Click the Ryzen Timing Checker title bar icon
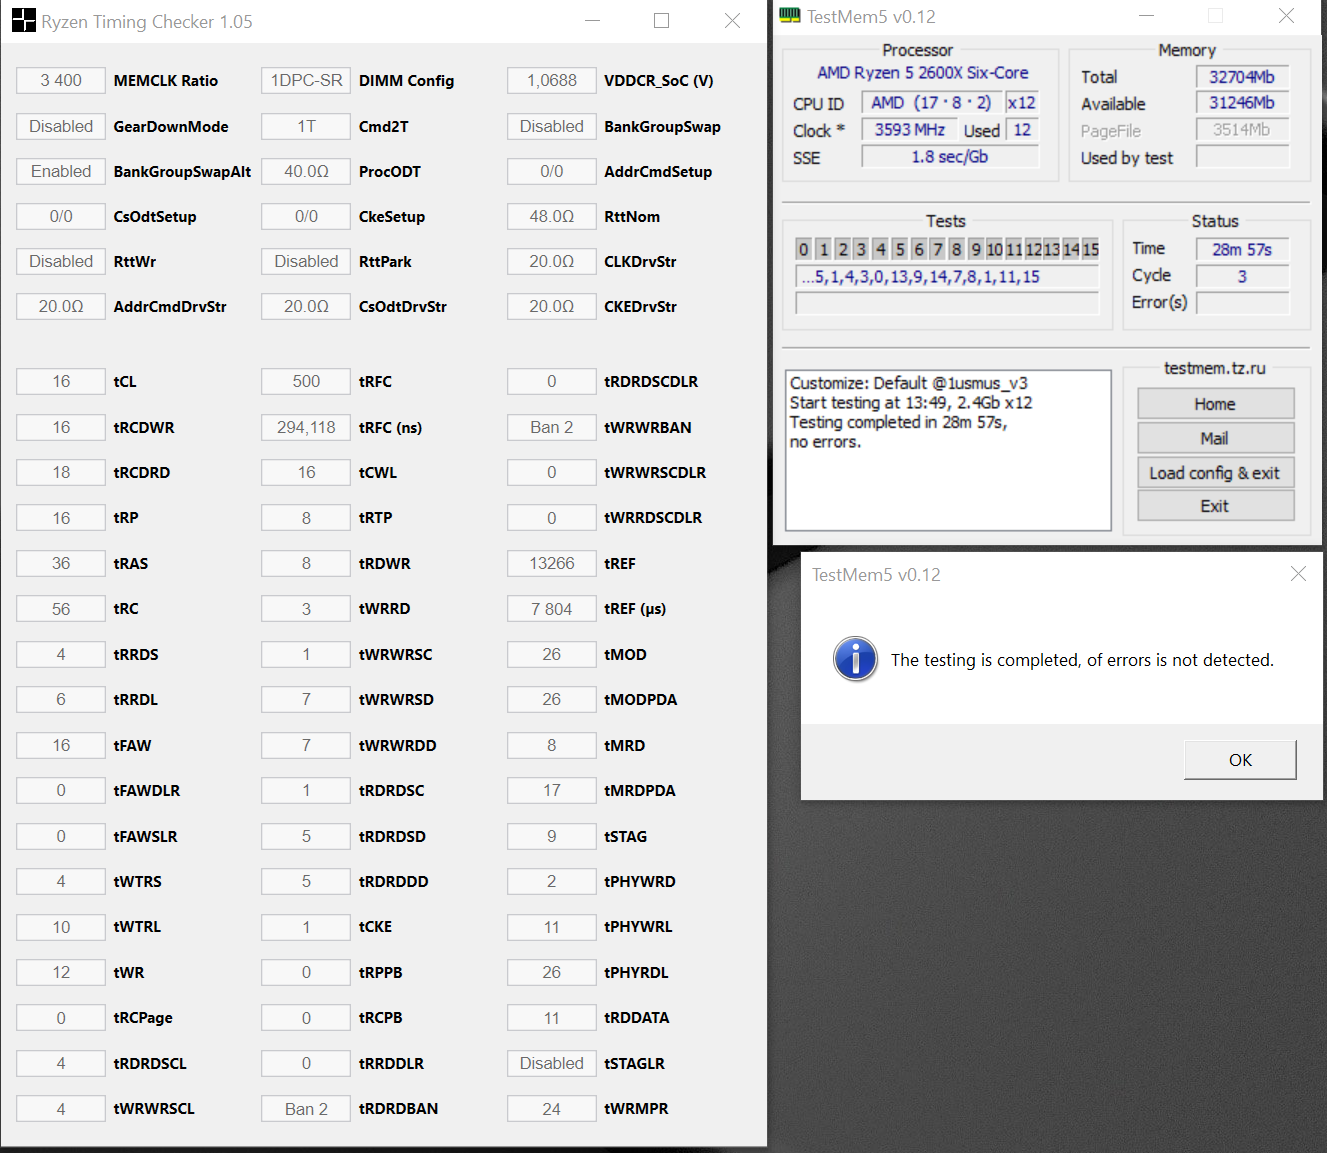 [x=23, y=21]
